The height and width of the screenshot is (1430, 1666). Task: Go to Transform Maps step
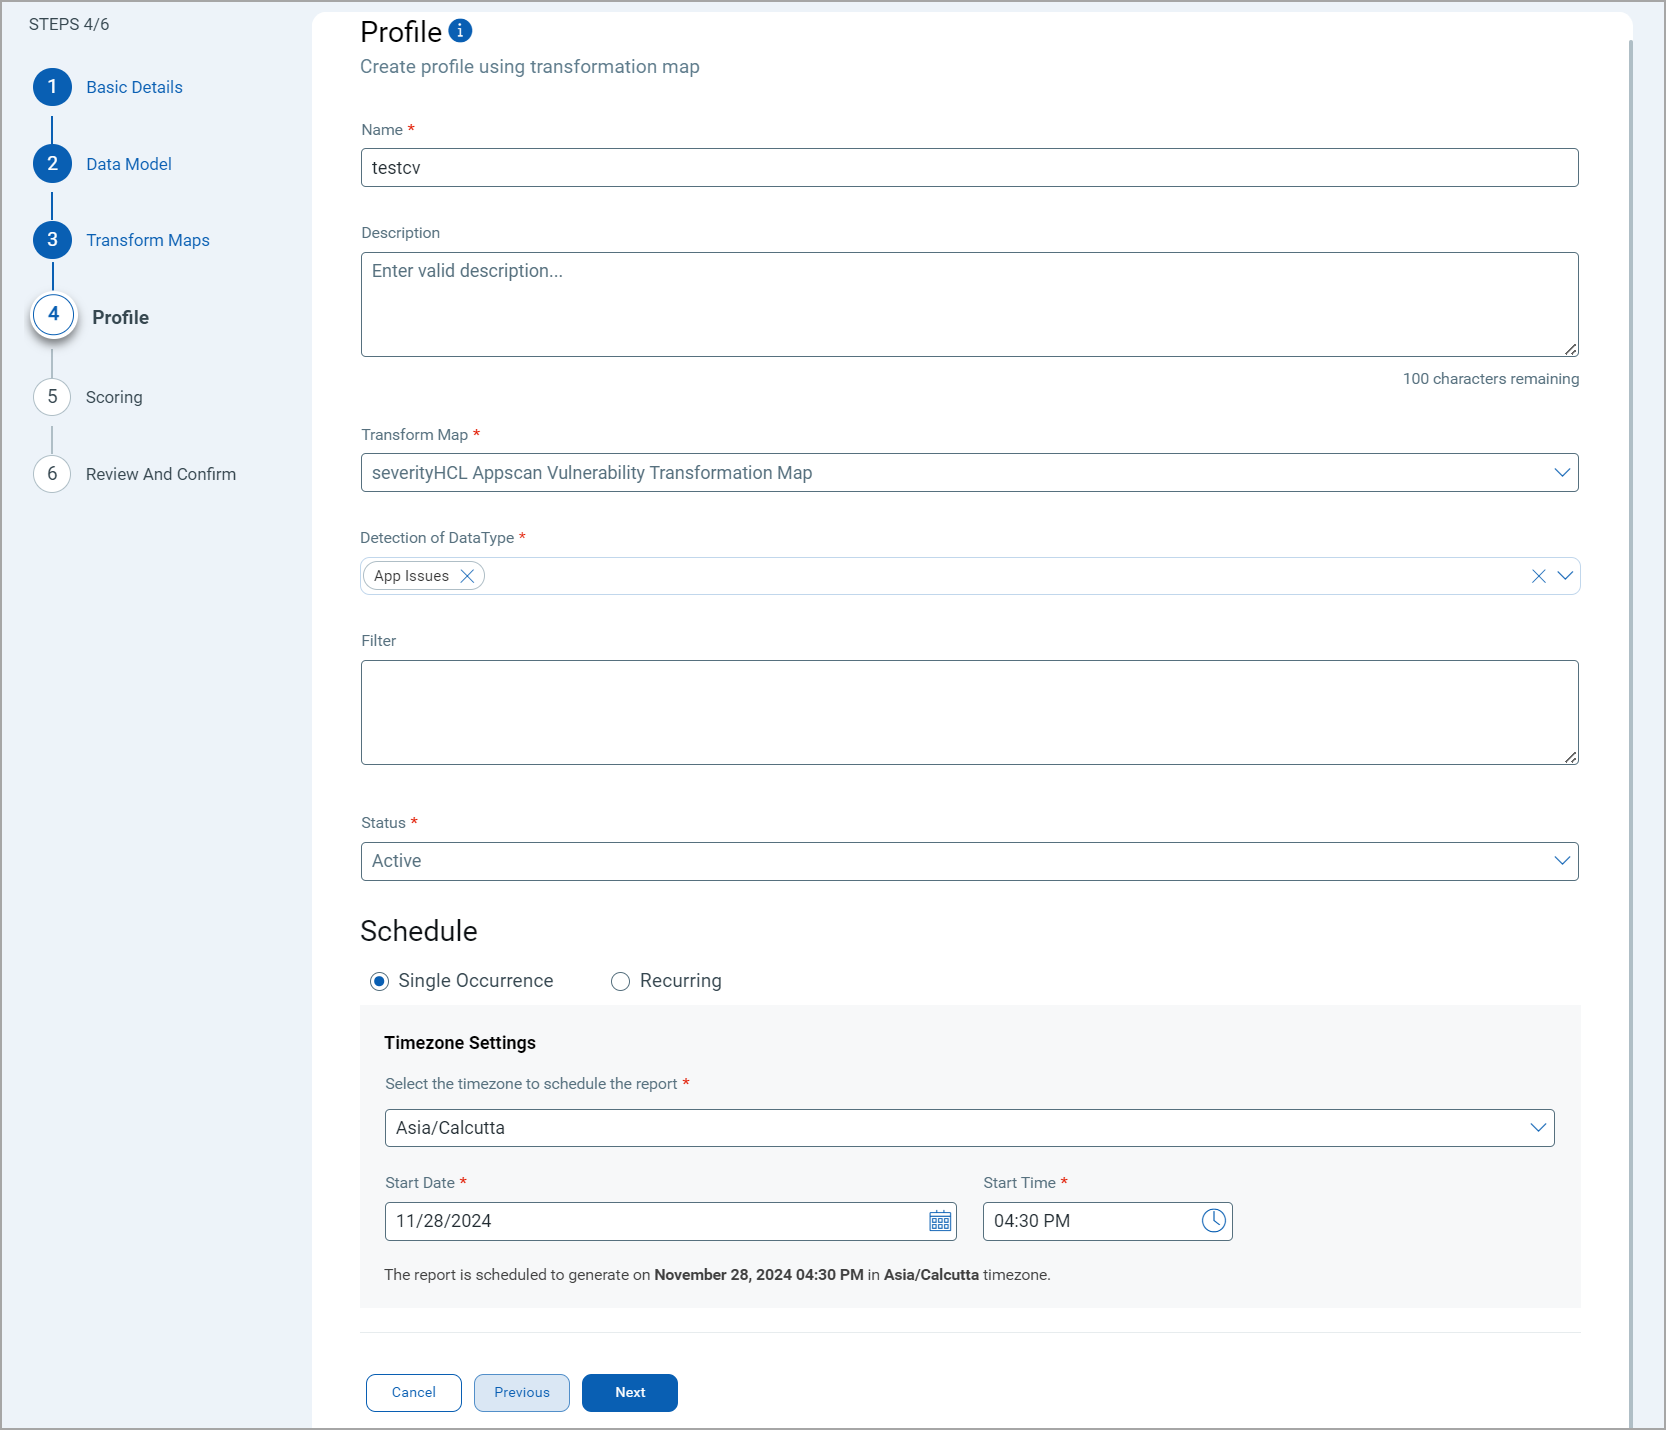click(x=147, y=240)
